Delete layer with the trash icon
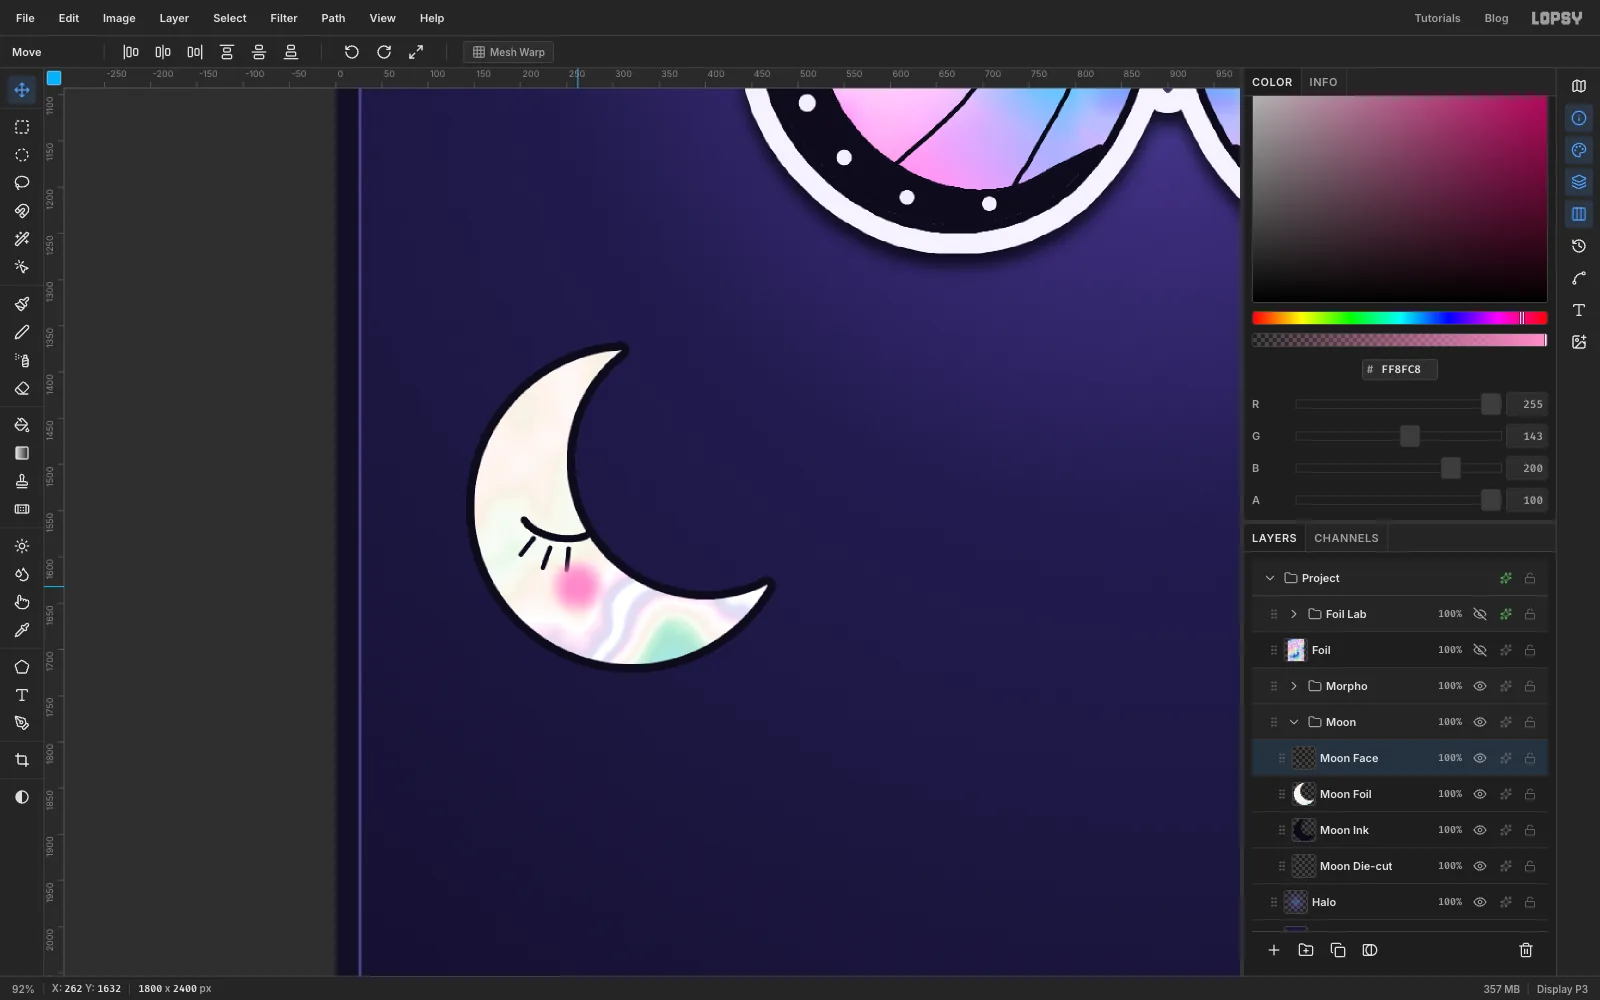Viewport: 1600px width, 1000px height. click(x=1526, y=950)
